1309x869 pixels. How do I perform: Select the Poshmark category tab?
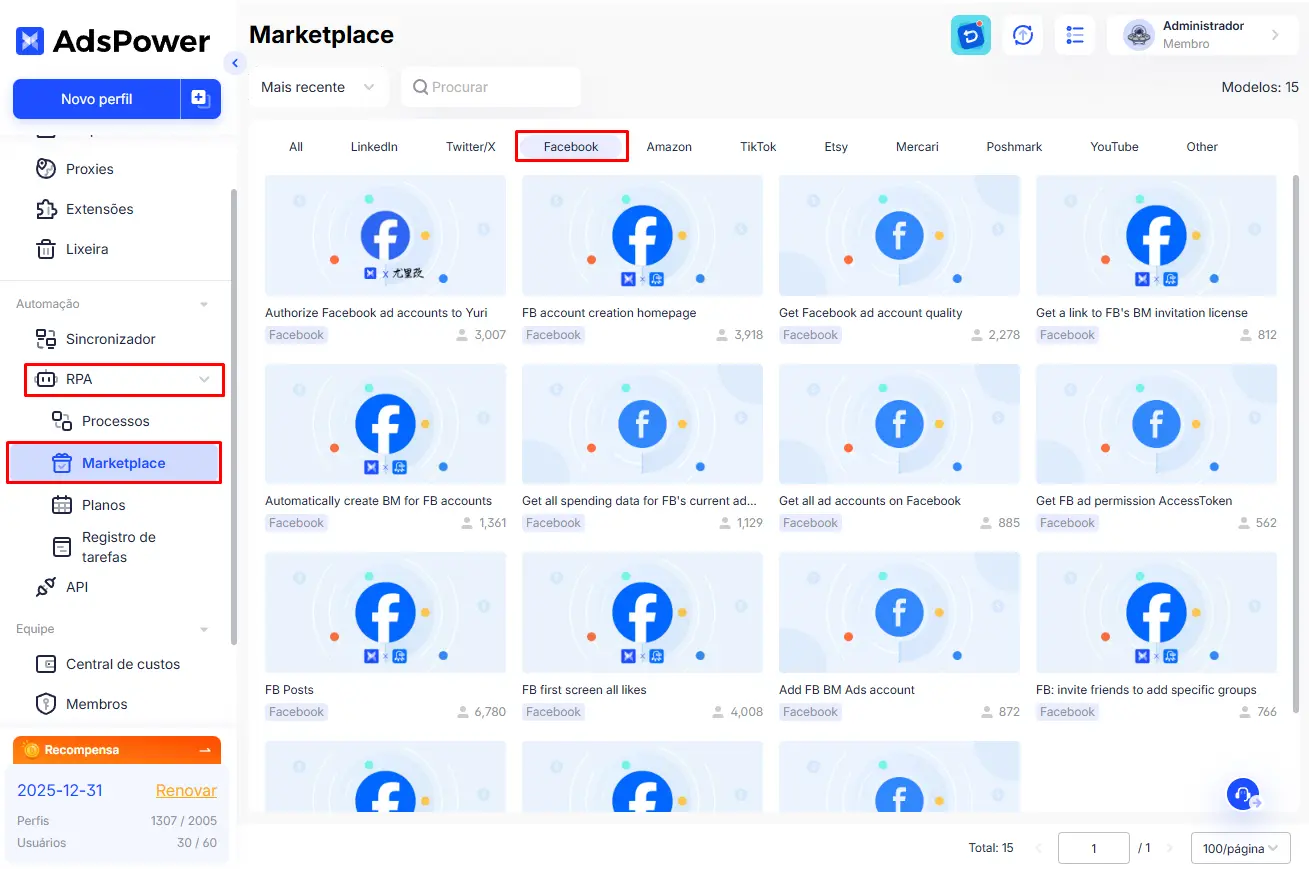[1014, 147]
